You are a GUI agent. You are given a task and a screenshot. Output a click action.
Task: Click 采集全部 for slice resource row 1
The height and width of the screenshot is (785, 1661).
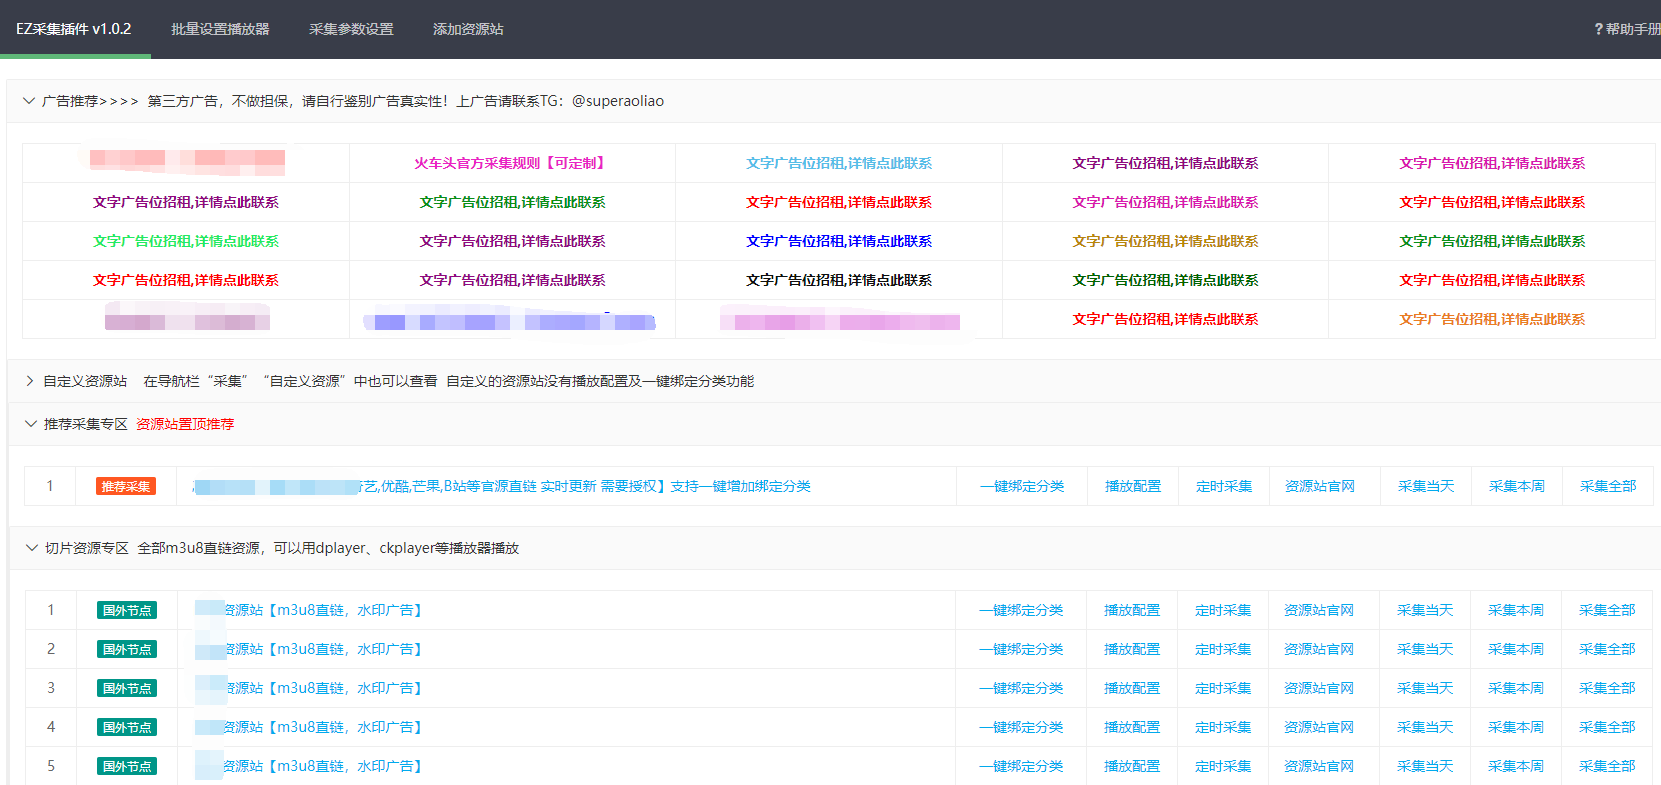1607,611
